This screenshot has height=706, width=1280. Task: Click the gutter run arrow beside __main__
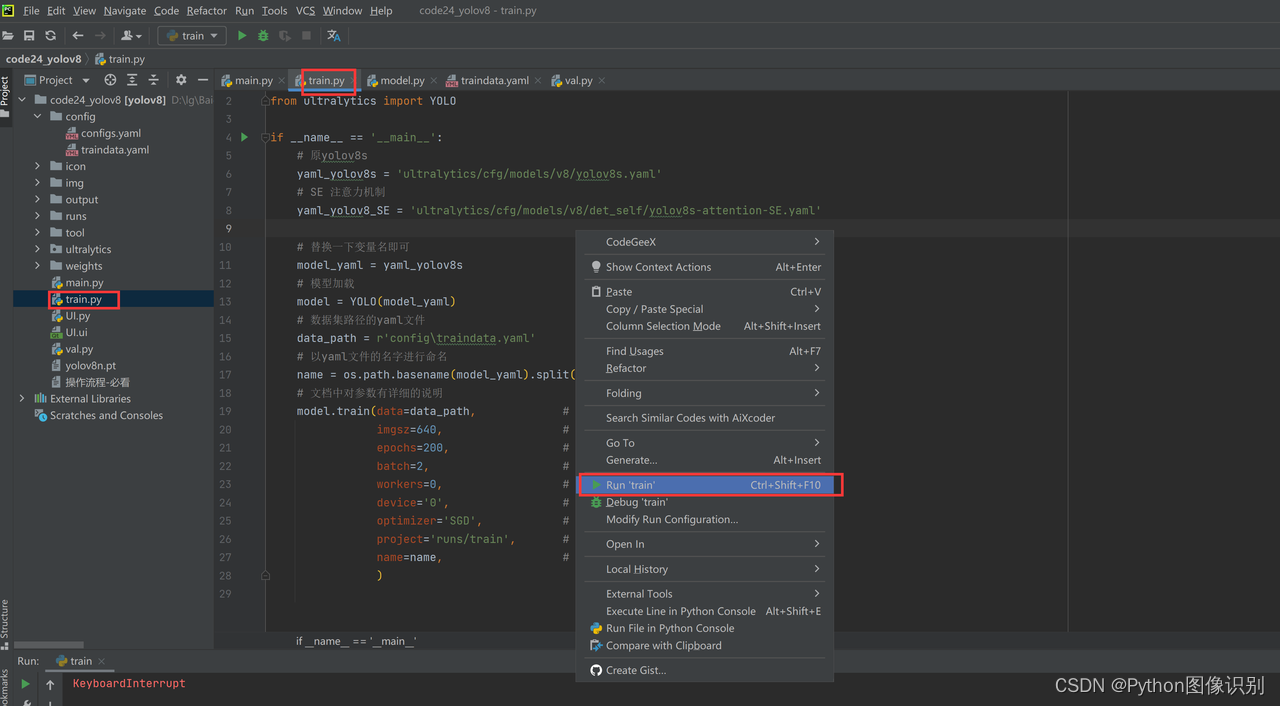(x=244, y=137)
